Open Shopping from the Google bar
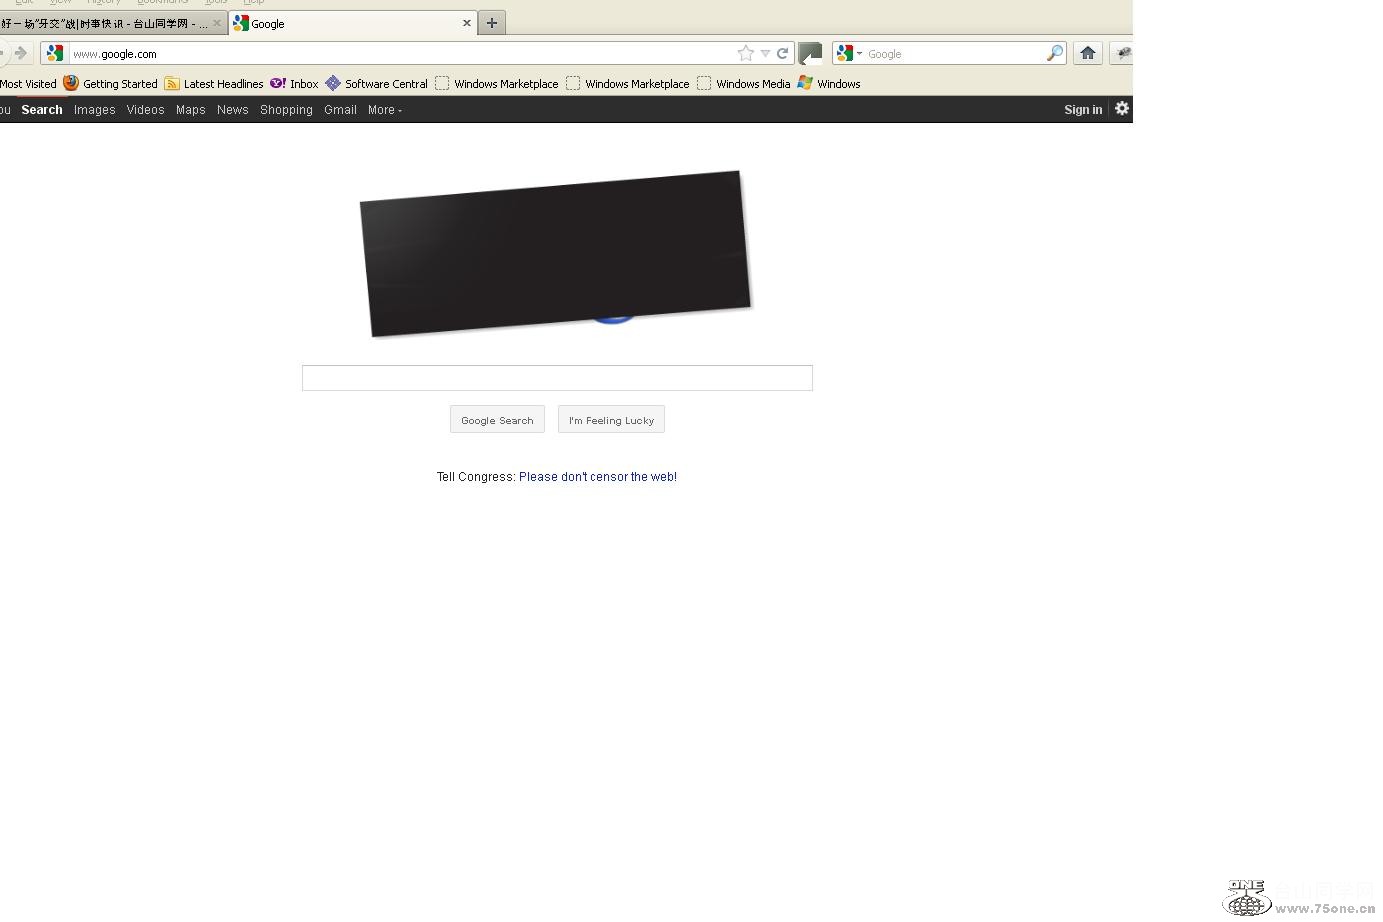The image size is (1383, 922). tap(286, 110)
